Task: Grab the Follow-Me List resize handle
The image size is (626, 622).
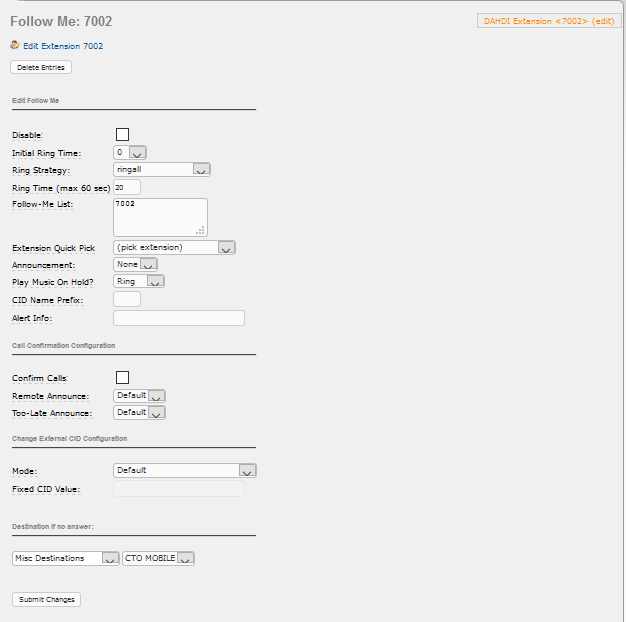Action: point(201,230)
